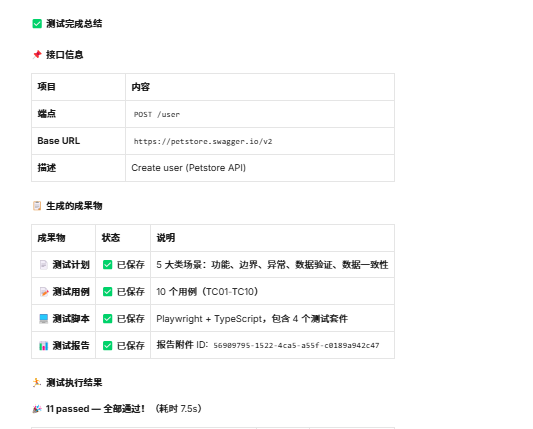Click the heading text 测试完成总结
The image size is (533, 429).
click(x=74, y=24)
